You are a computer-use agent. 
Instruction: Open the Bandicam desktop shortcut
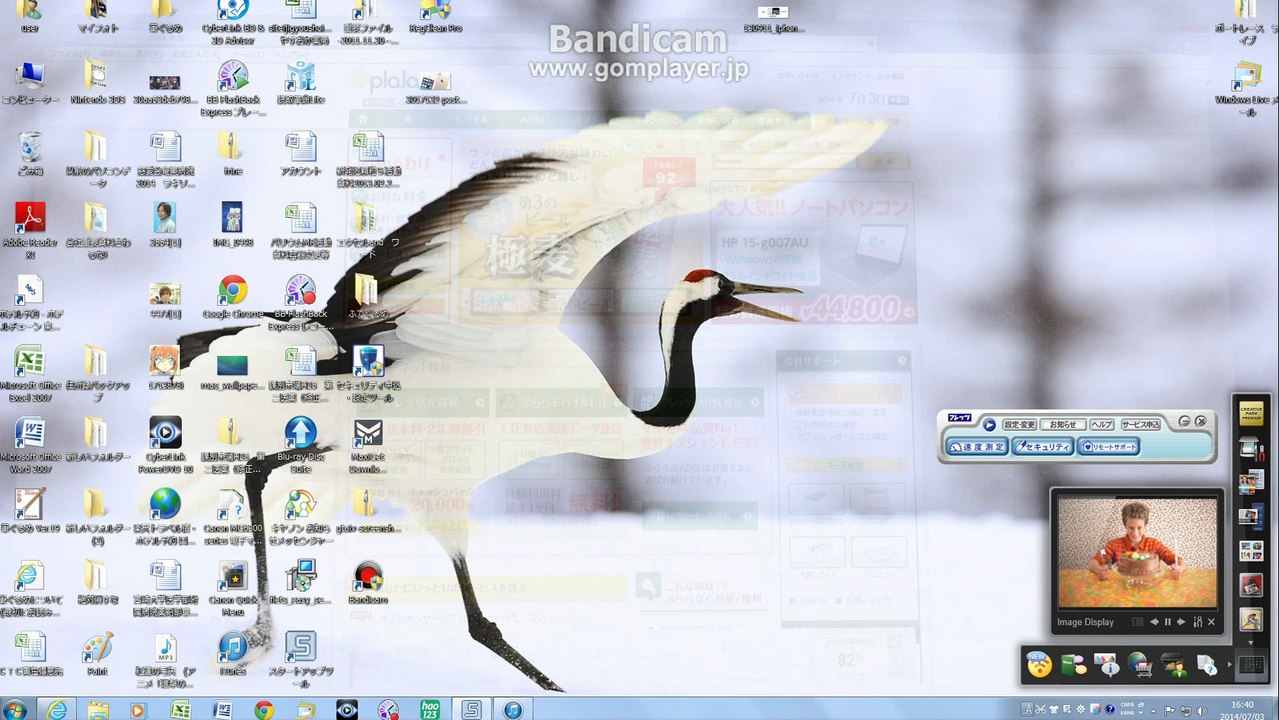pyautogui.click(x=368, y=582)
